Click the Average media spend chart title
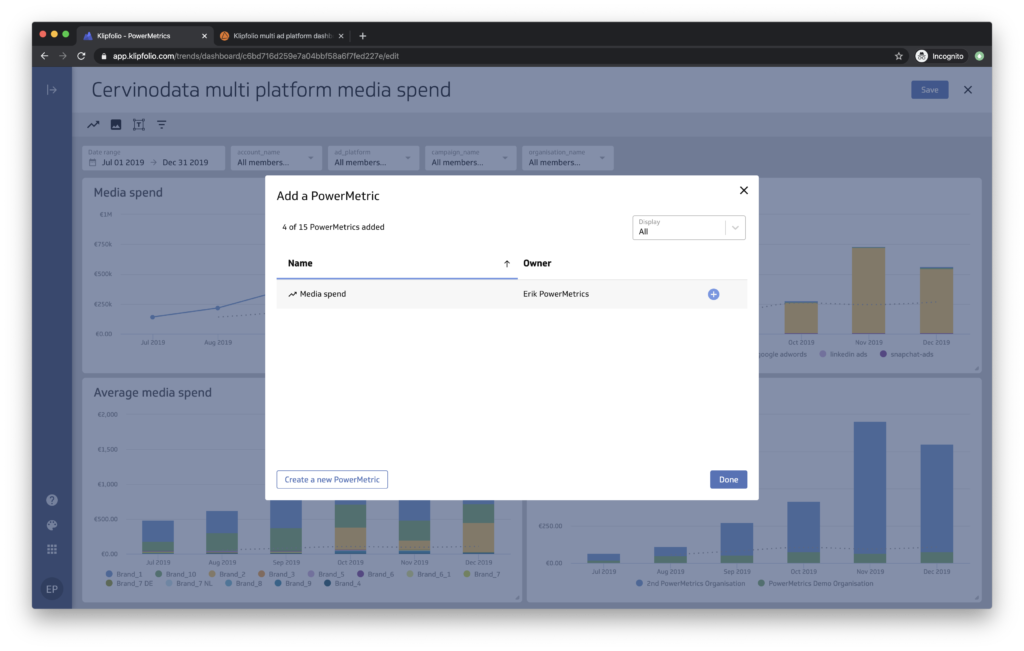The height and width of the screenshot is (651, 1024). 153,392
